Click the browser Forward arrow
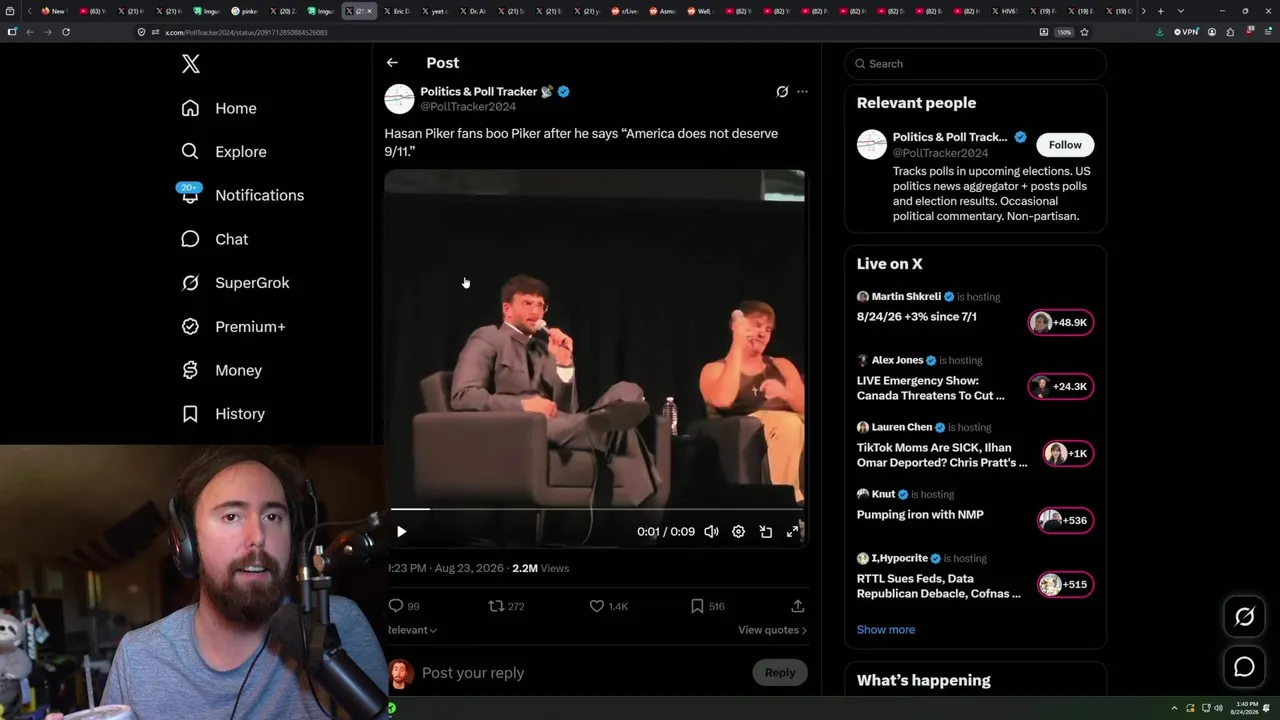Viewport: 1280px width, 720px height. [47, 32]
